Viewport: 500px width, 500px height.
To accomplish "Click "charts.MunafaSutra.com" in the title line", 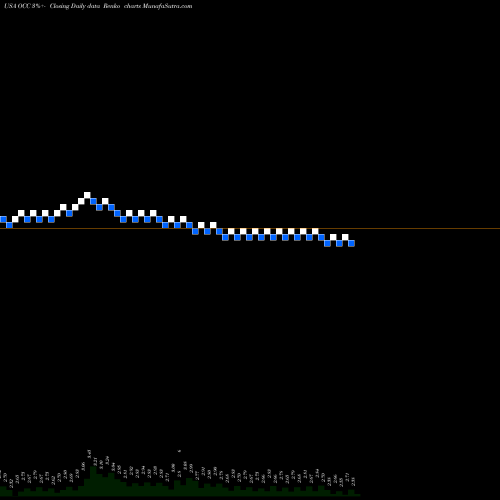I will pyautogui.click(x=158, y=6).
